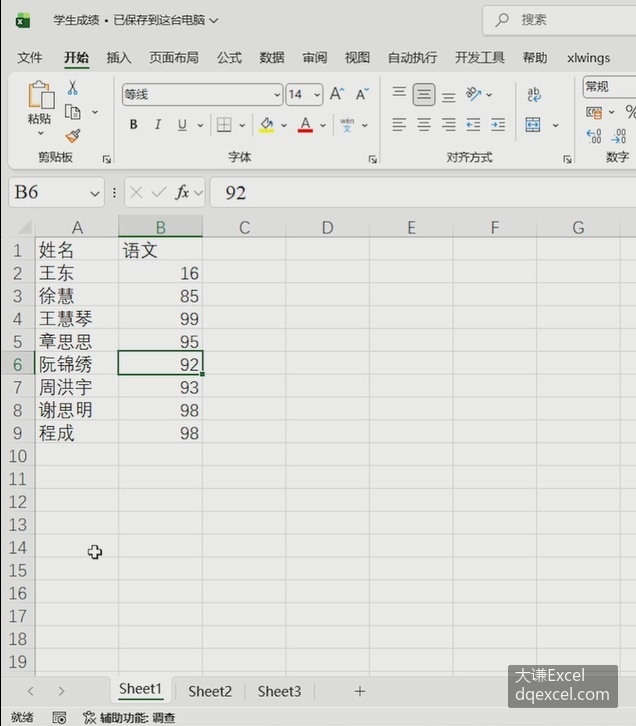Switch to the 公式 ribbon tab

coord(229,58)
